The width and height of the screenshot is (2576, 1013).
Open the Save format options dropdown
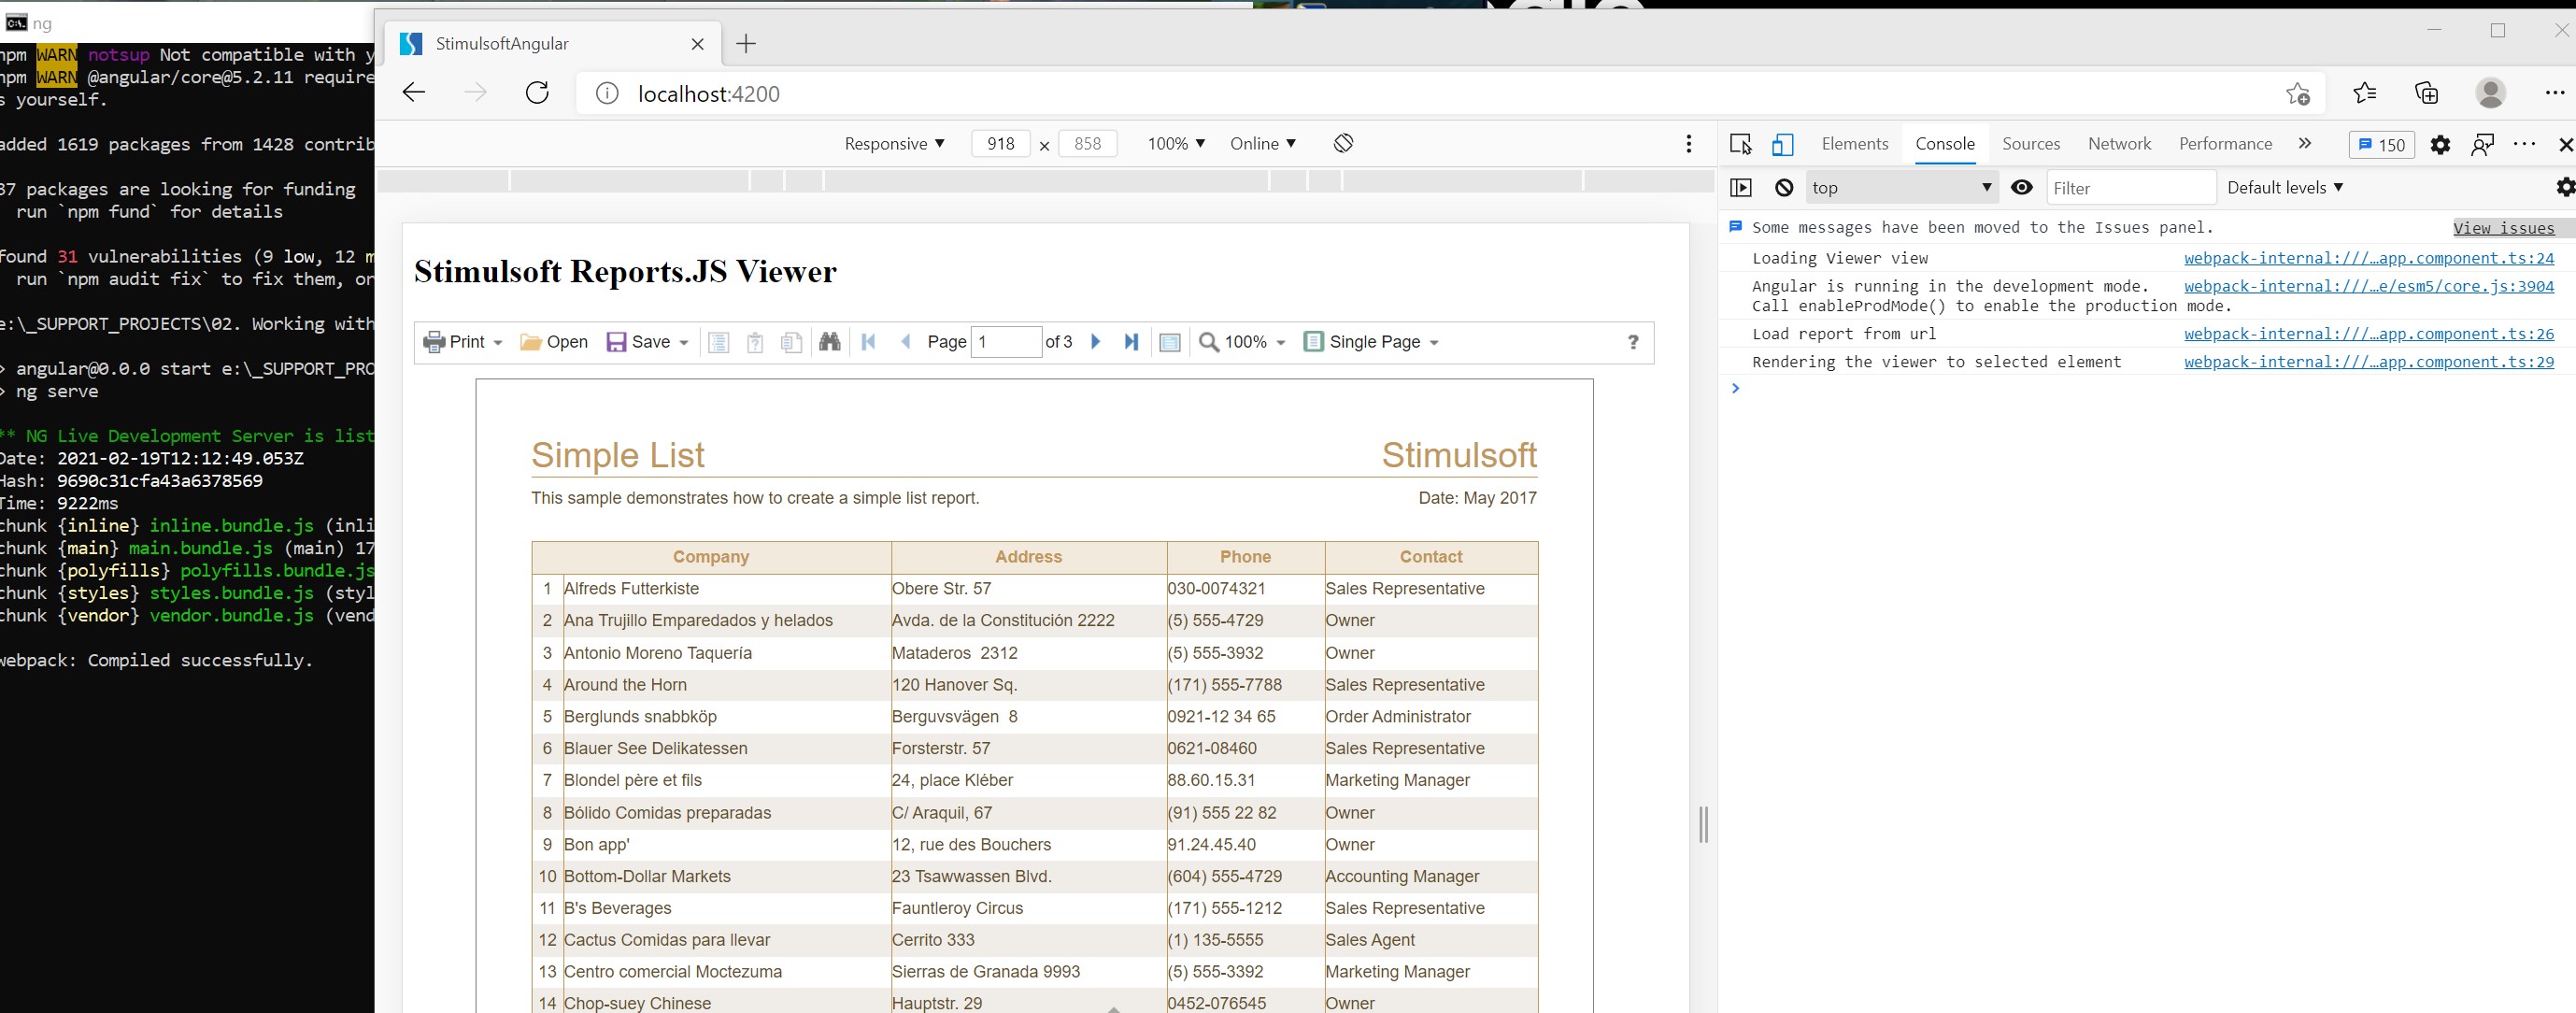coord(685,341)
